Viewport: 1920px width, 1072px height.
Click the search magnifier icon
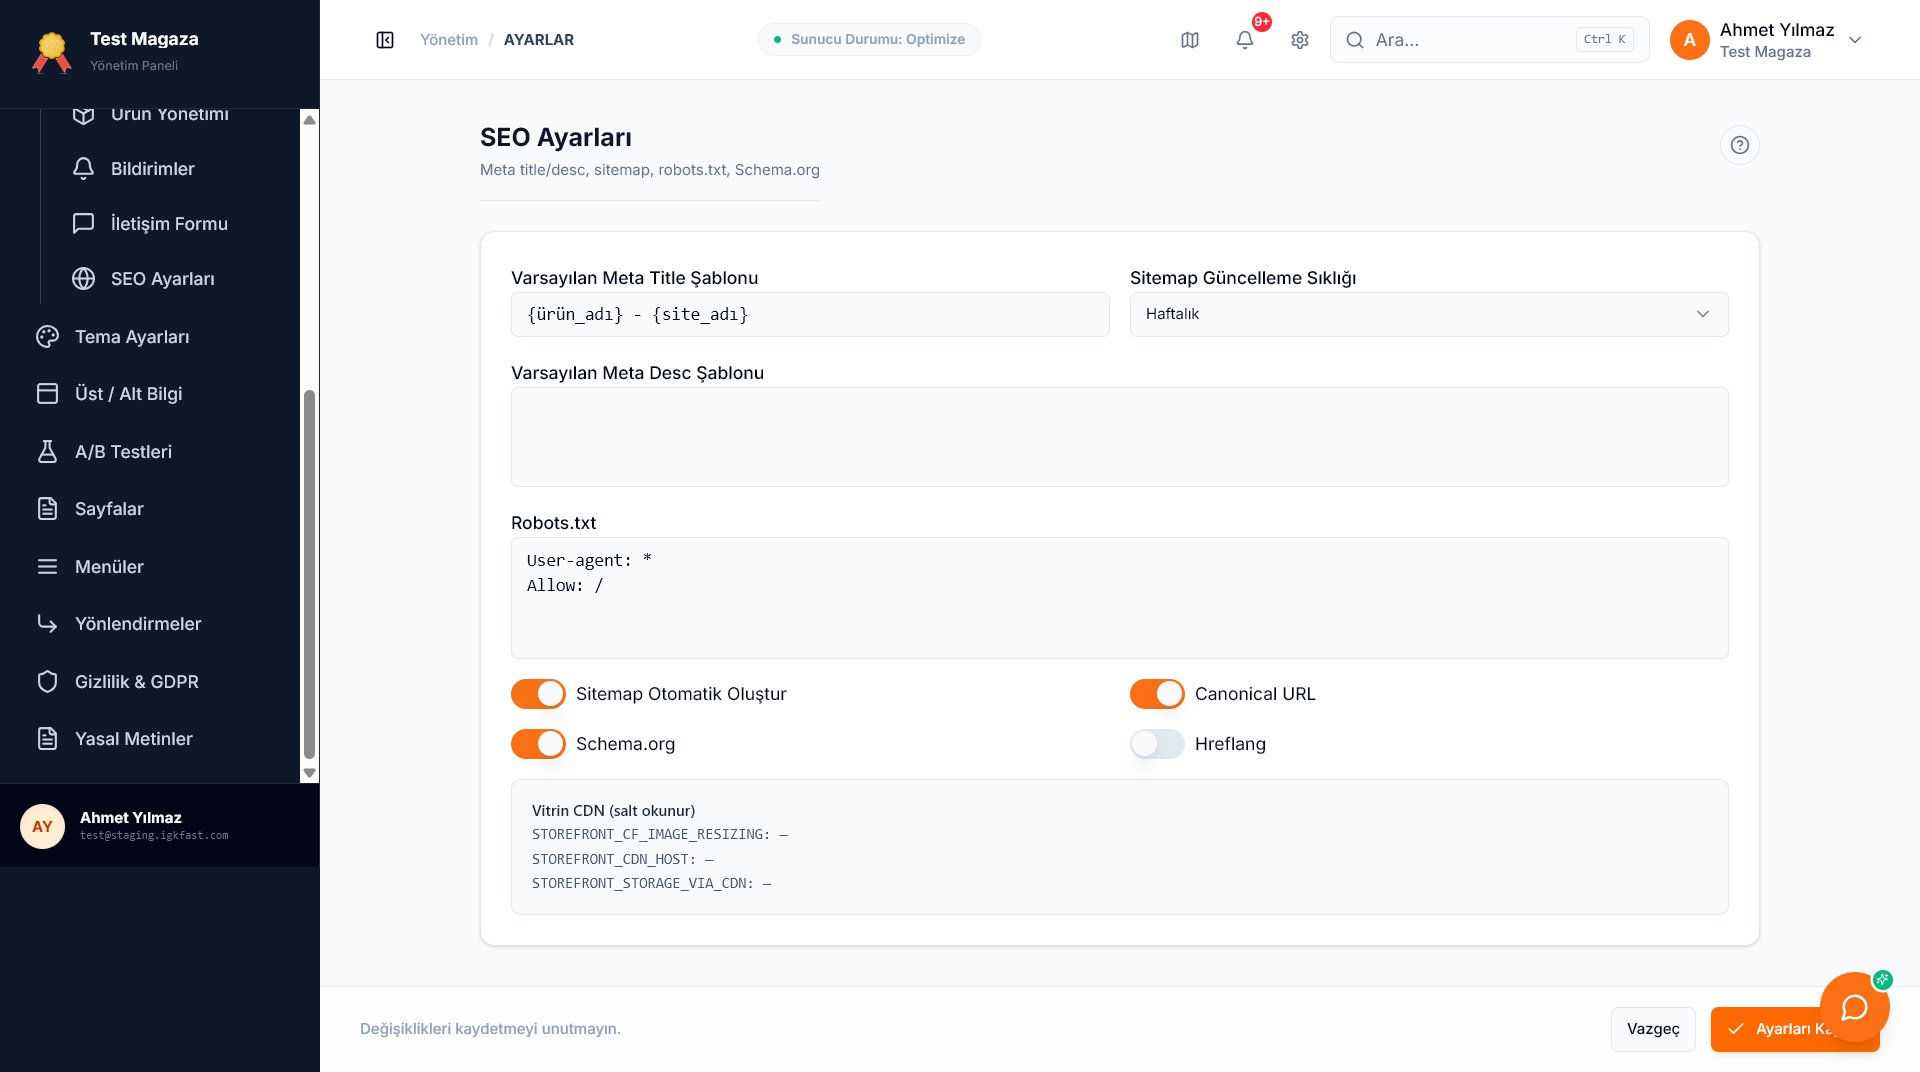[x=1355, y=40]
